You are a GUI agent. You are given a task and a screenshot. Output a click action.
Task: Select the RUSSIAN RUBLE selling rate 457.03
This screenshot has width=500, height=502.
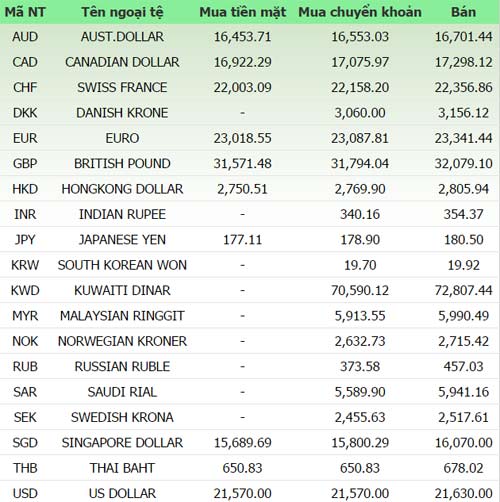coord(463,367)
